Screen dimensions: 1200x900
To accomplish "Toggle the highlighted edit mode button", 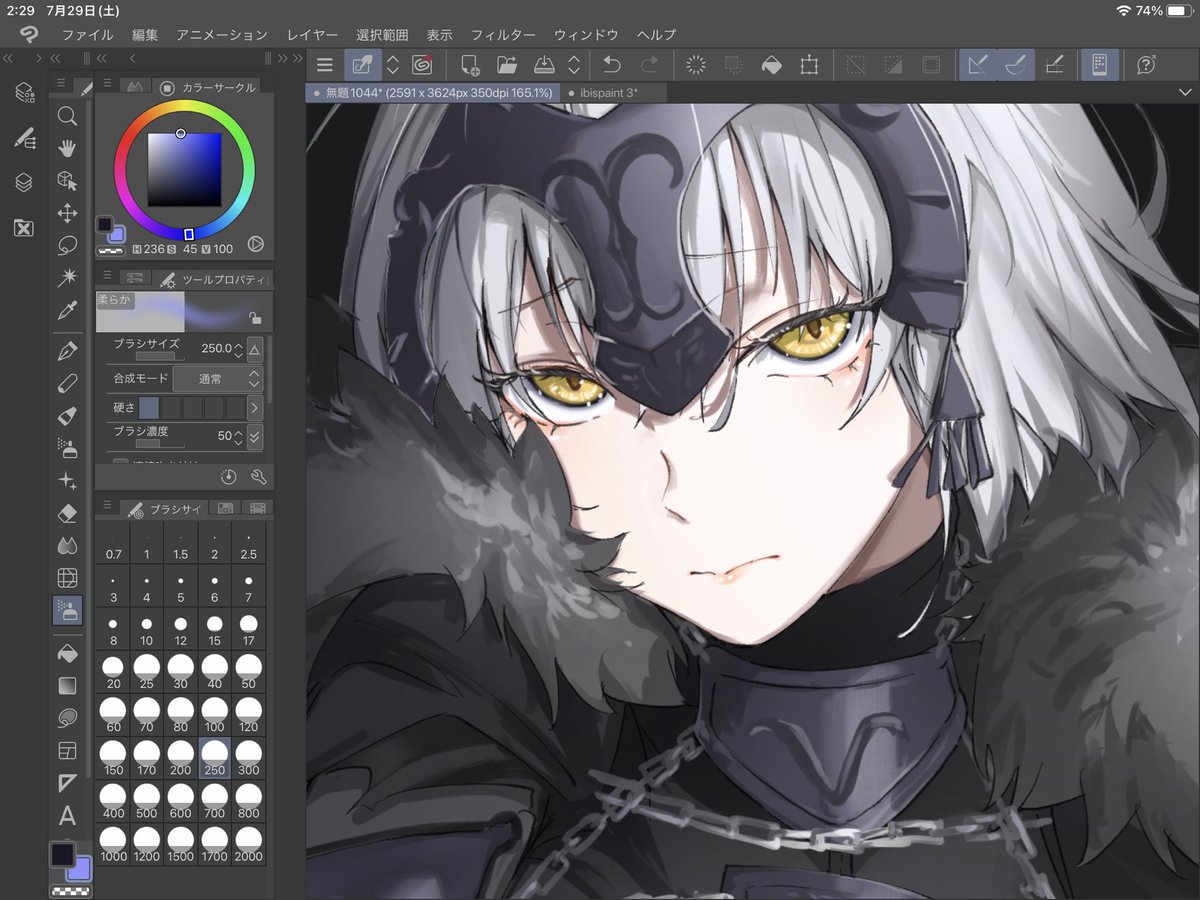I will click(x=362, y=65).
